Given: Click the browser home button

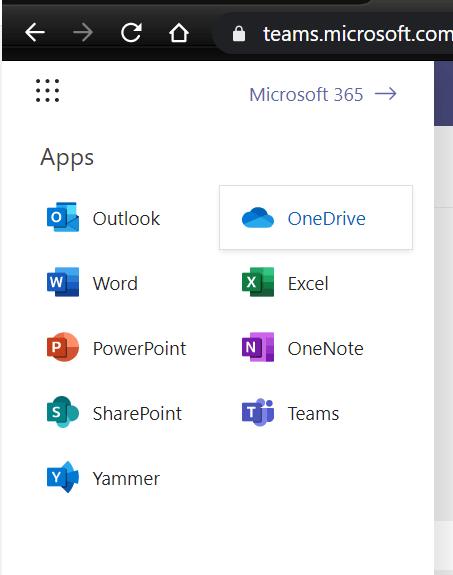Looking at the screenshot, I should [179, 33].
